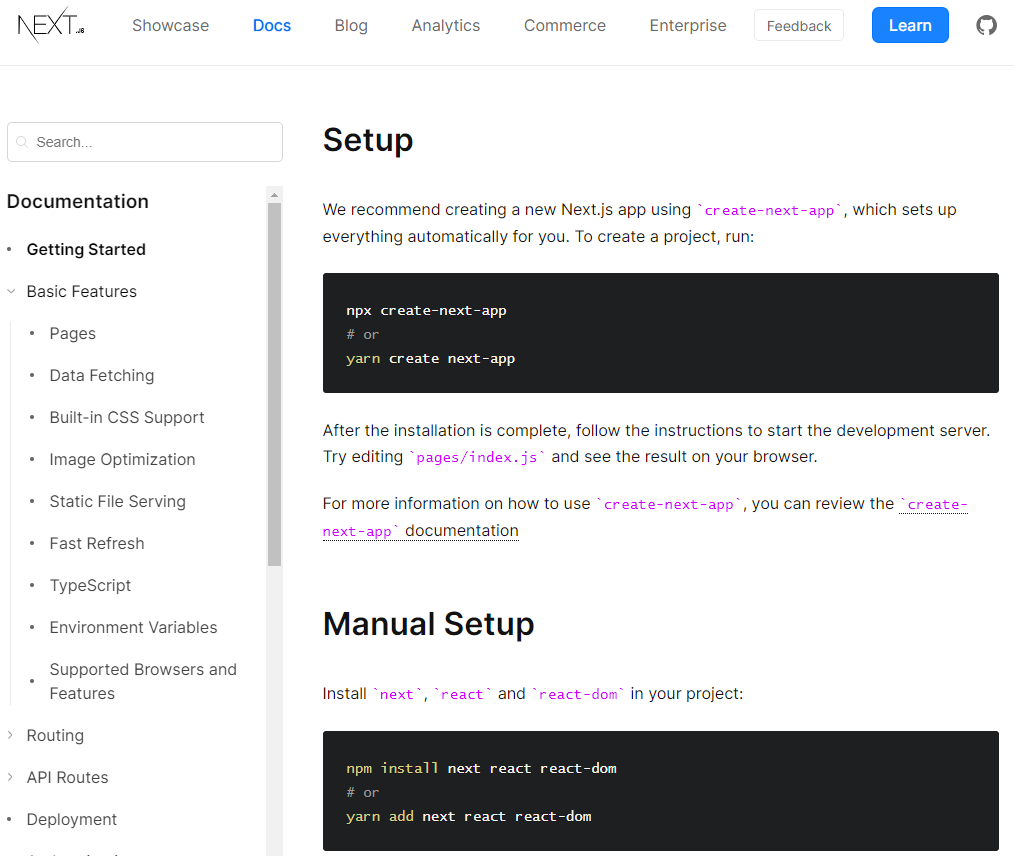Viewport: 1014px width, 856px height.
Task: Click the blue Learn button
Action: coord(910,25)
